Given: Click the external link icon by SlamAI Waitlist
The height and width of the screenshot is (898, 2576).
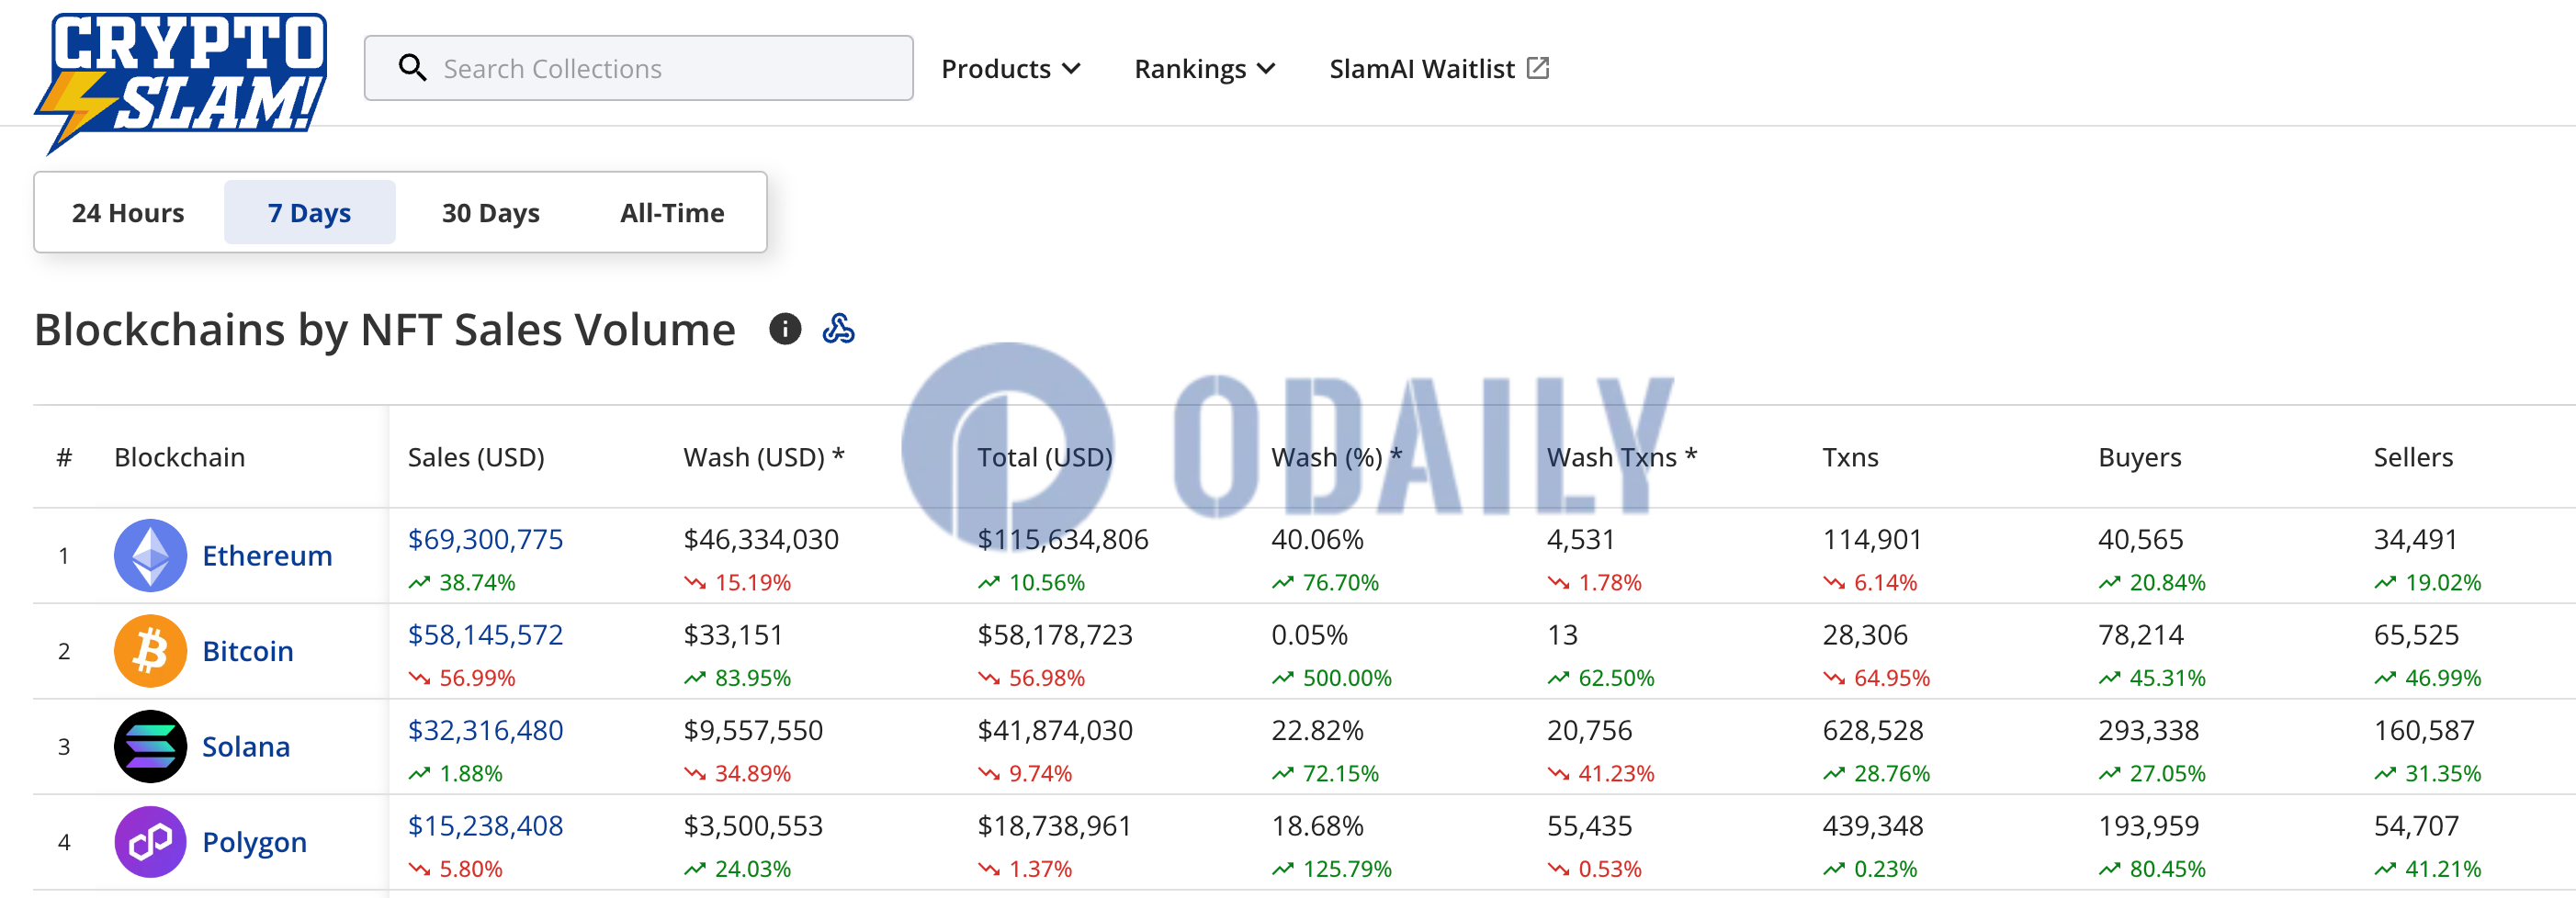Looking at the screenshot, I should tap(1538, 68).
